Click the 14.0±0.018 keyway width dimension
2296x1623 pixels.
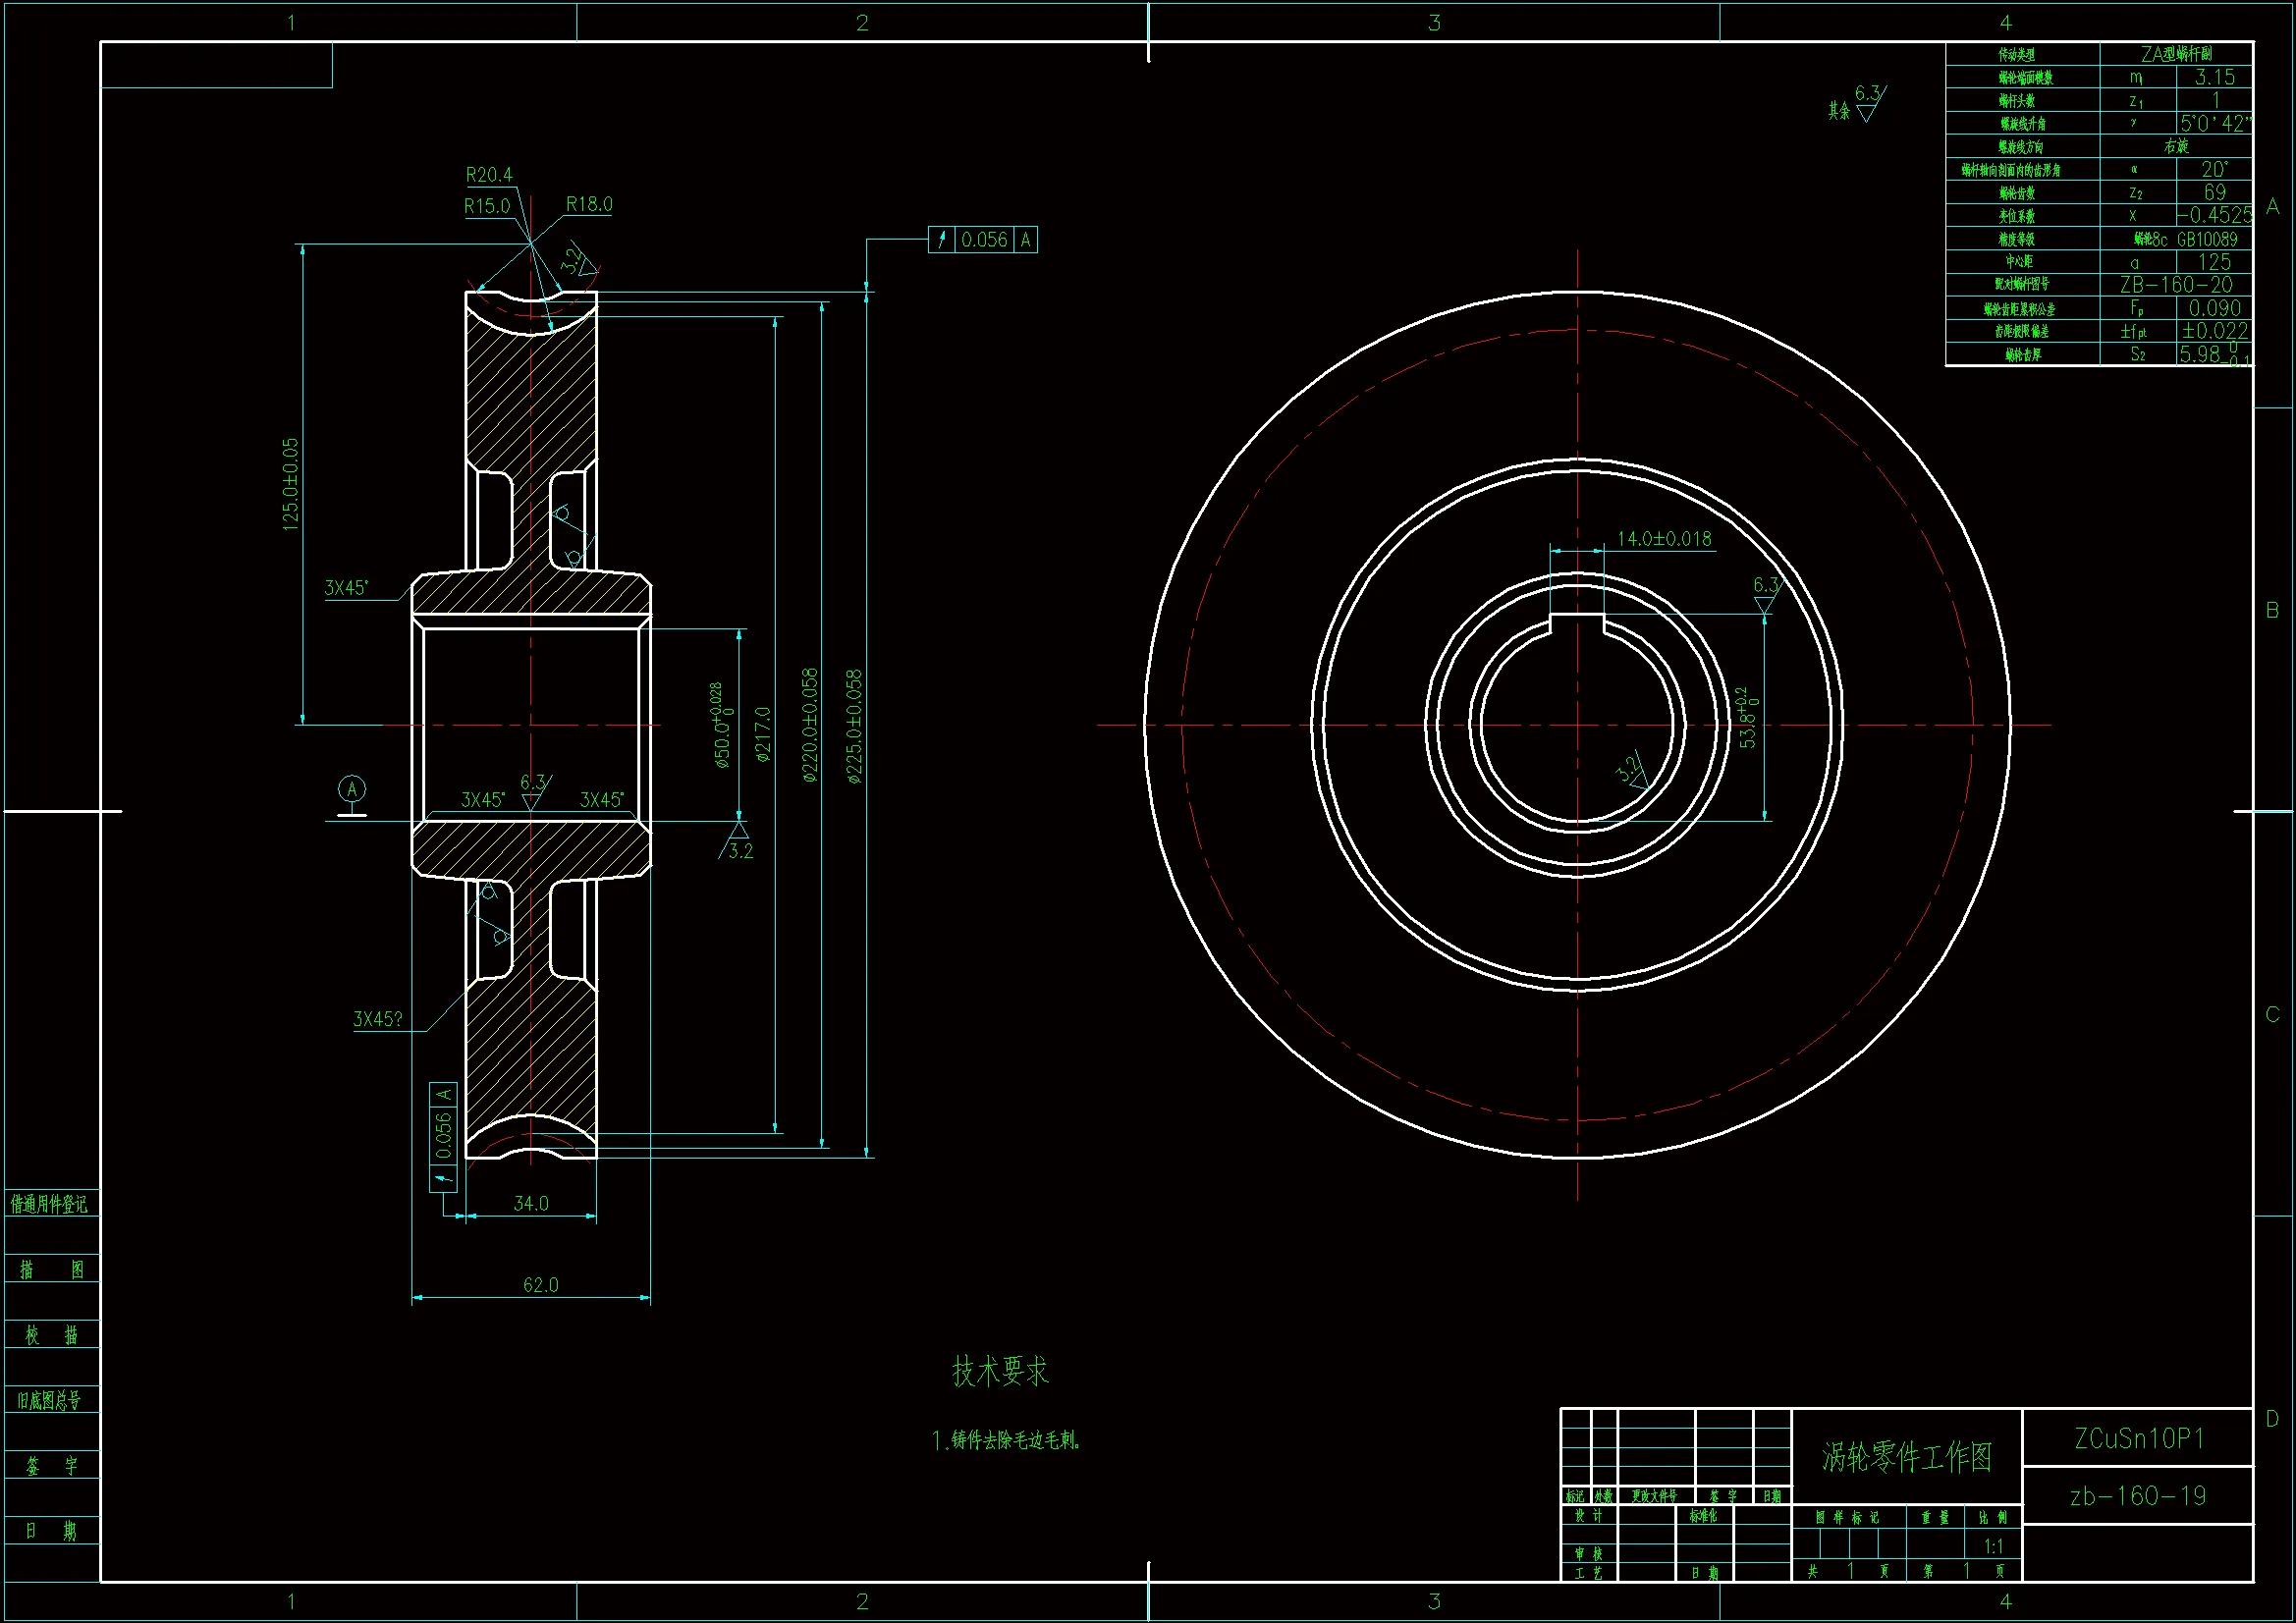[x=1664, y=539]
